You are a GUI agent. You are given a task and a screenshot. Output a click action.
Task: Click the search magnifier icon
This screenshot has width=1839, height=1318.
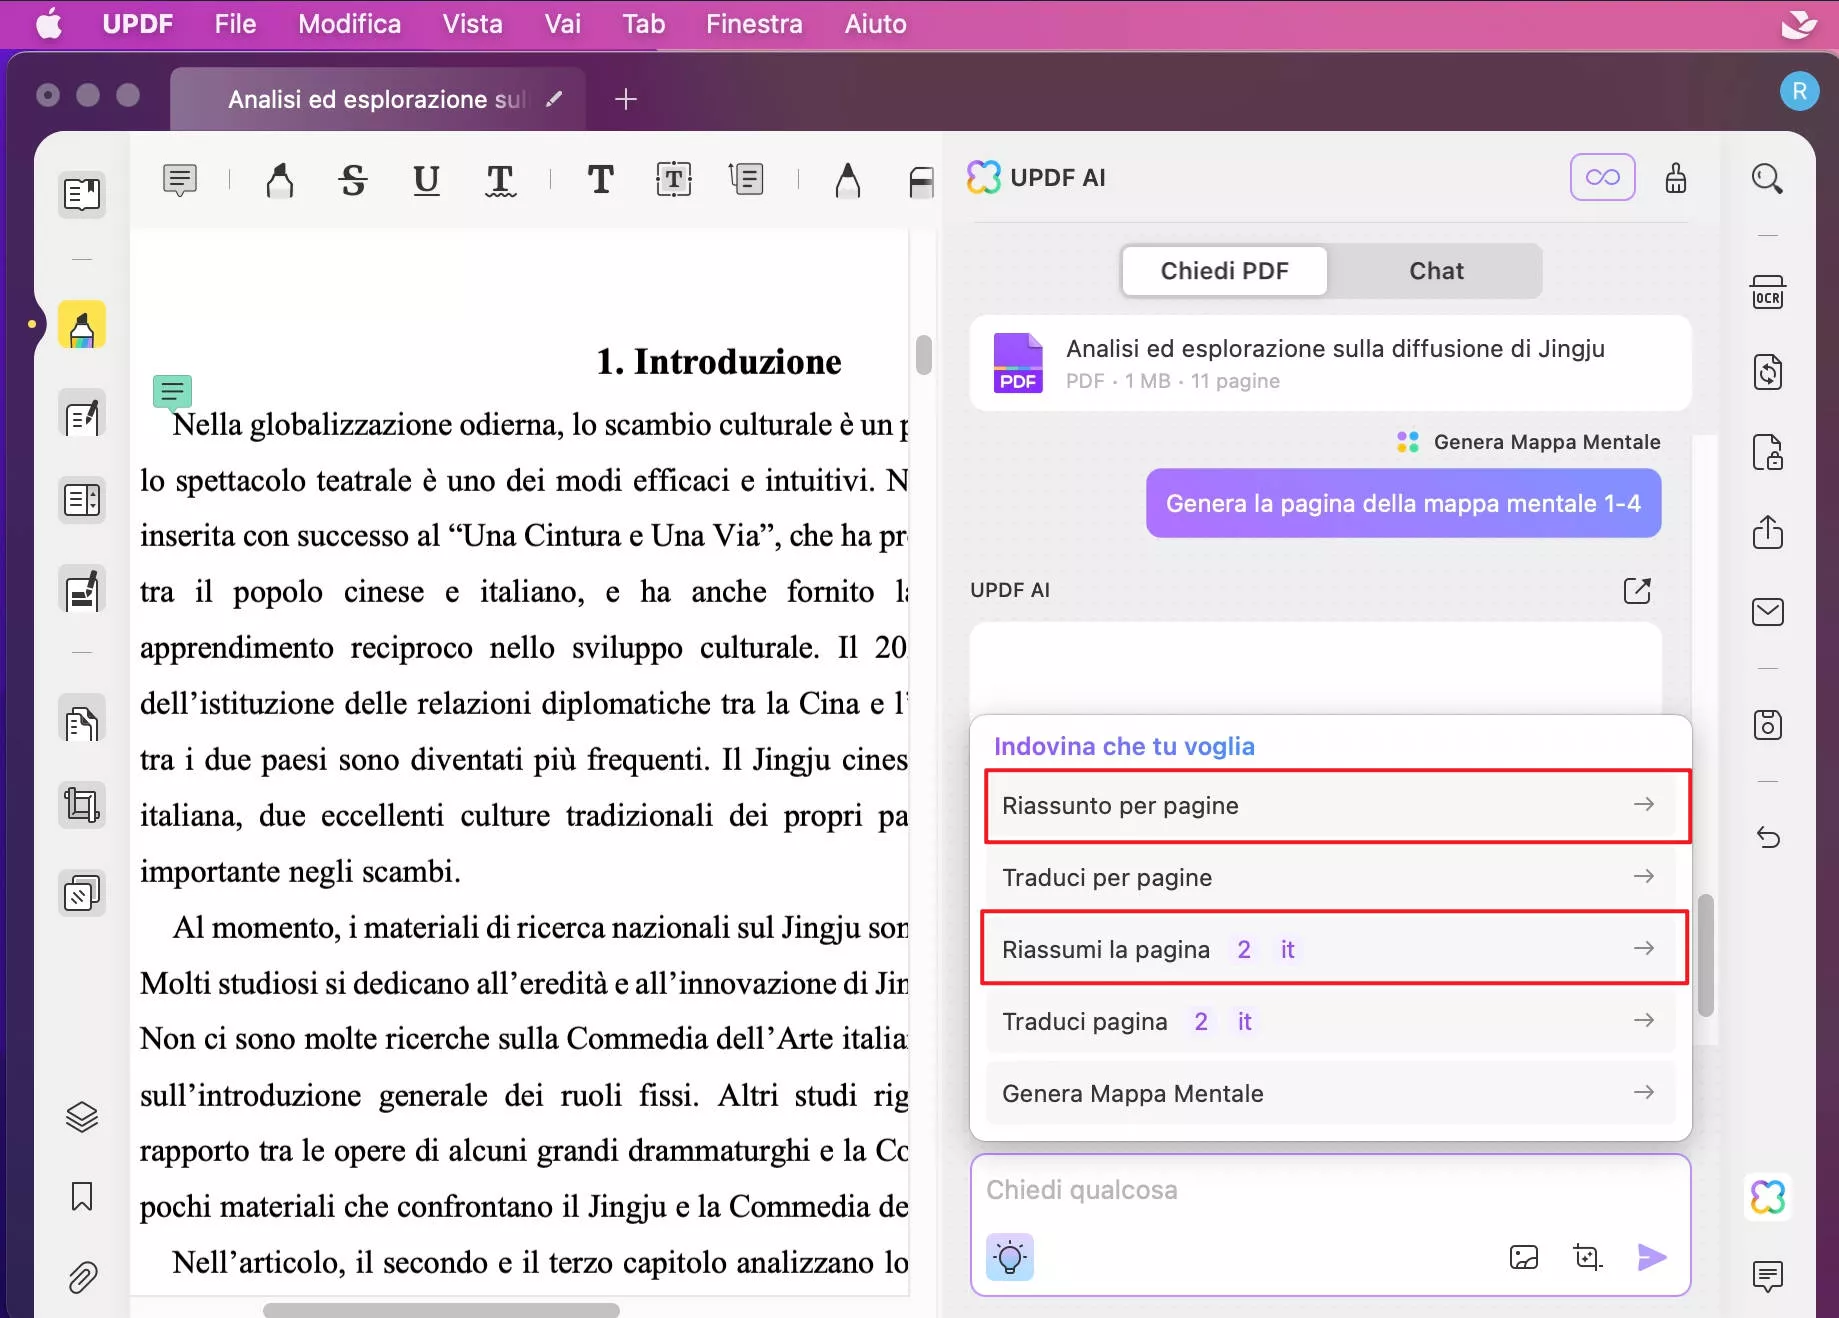click(x=1768, y=180)
